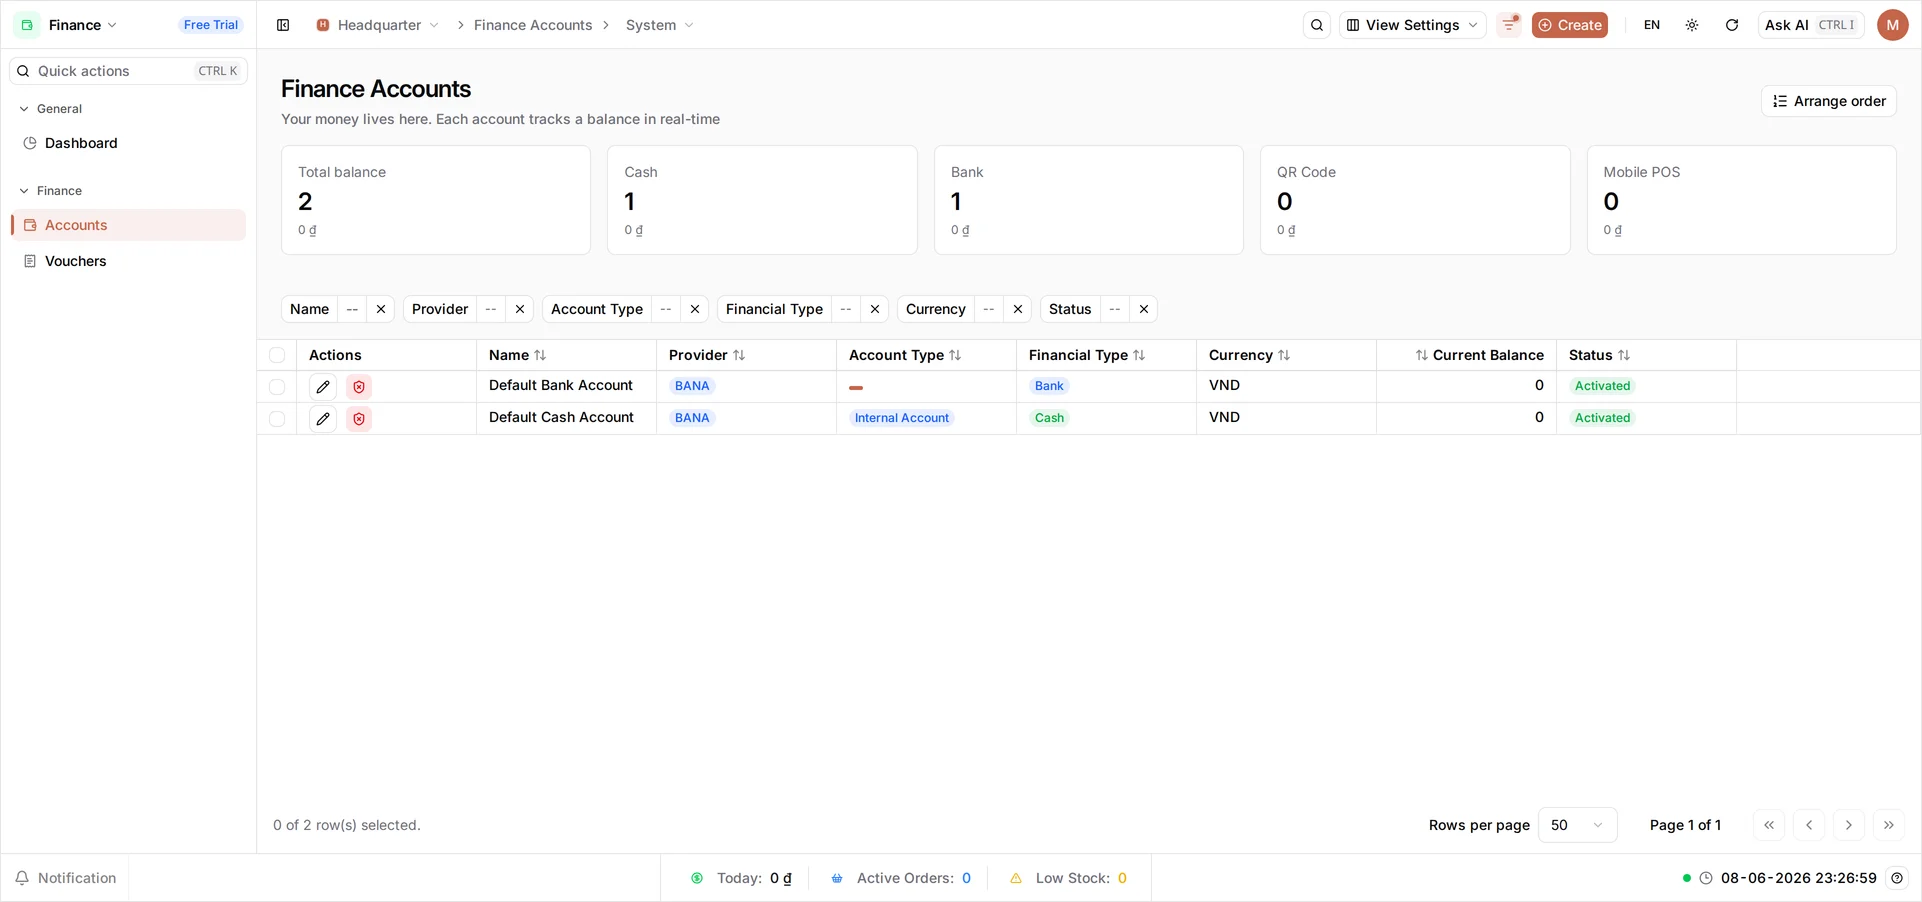Click Low Stock in the status bar

[x=1069, y=878]
